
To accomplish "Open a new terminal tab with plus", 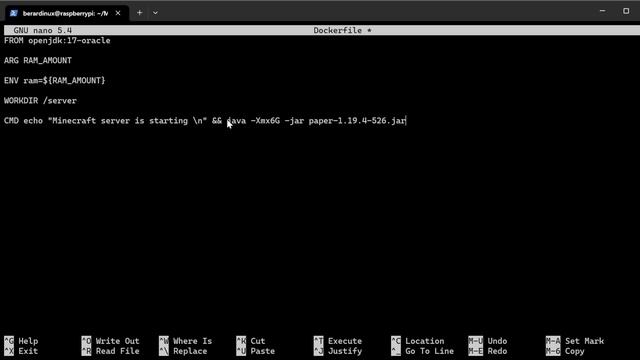I will click(140, 13).
